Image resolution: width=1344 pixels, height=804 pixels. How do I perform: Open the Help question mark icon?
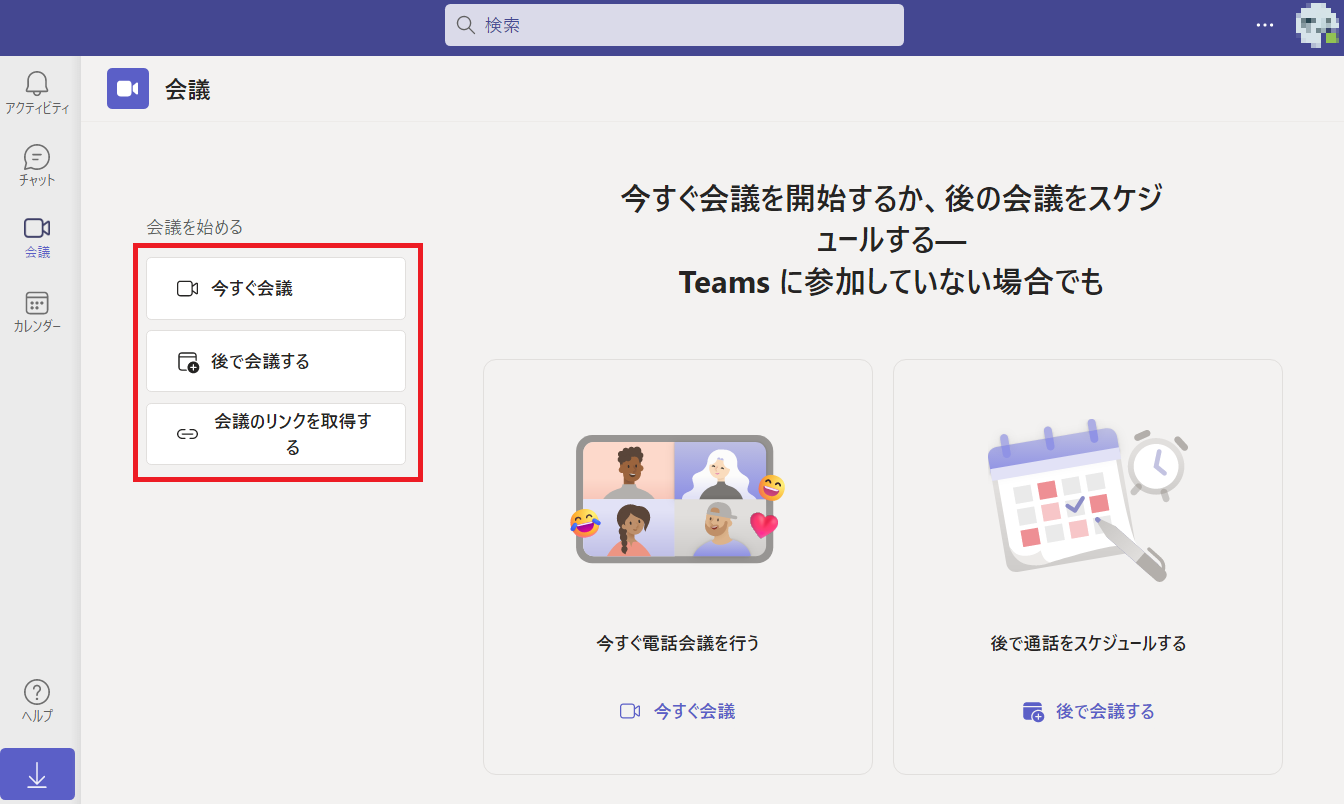[37, 692]
